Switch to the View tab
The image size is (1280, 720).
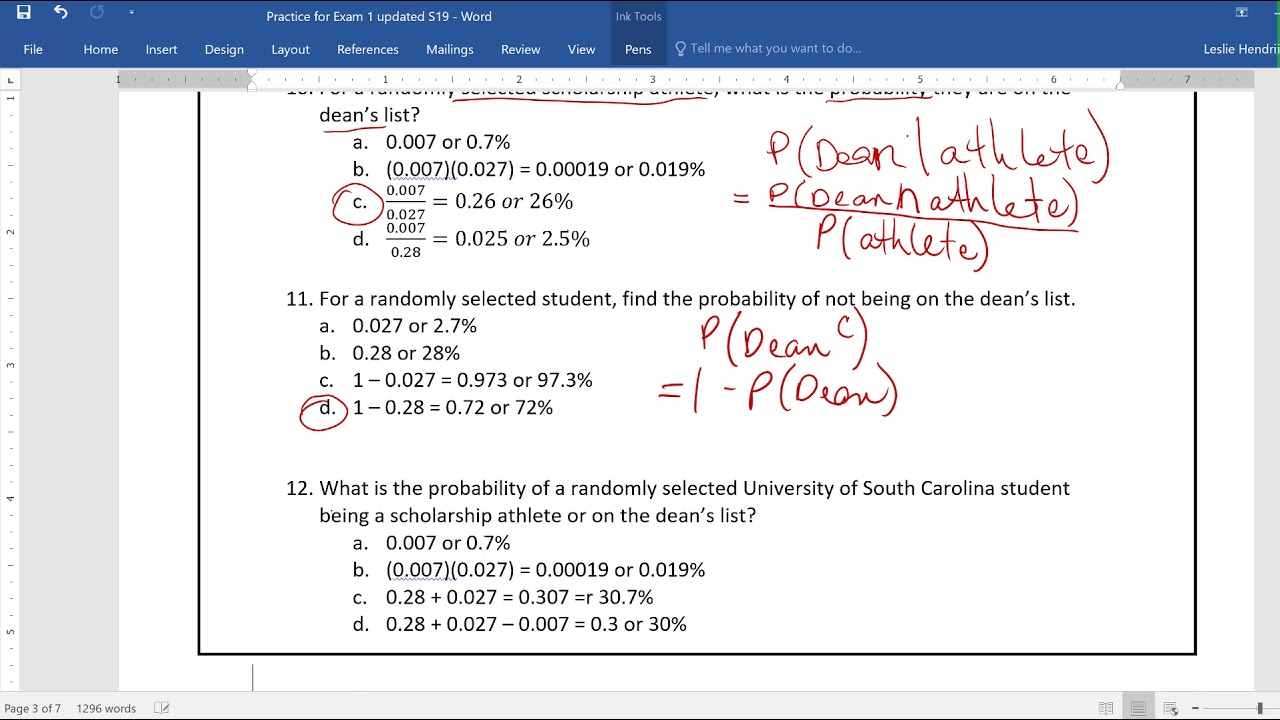click(581, 49)
